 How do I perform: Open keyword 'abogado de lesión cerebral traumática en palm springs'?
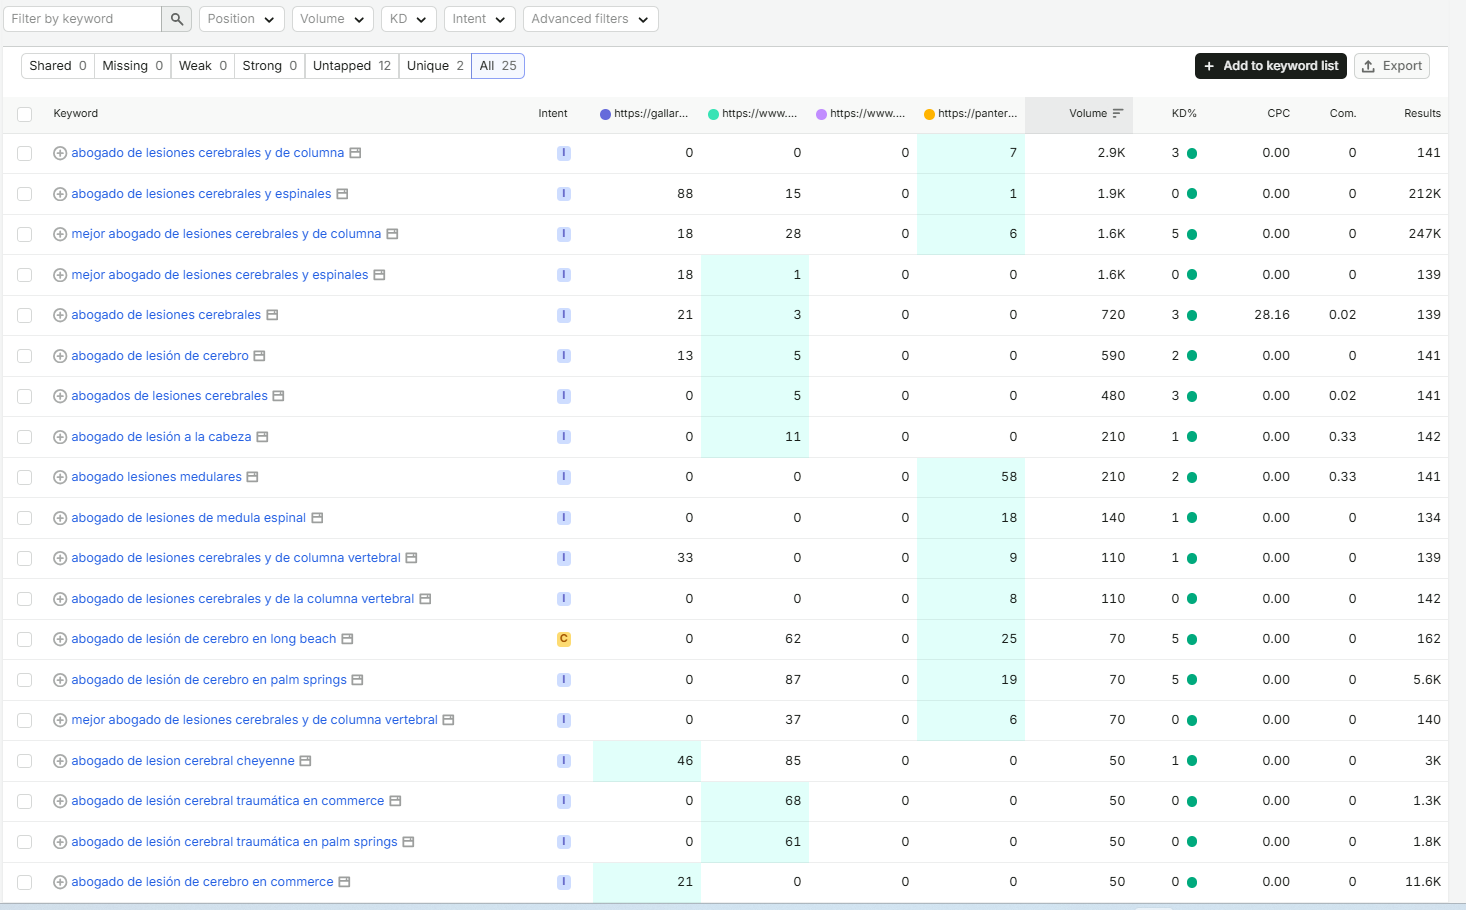(234, 842)
